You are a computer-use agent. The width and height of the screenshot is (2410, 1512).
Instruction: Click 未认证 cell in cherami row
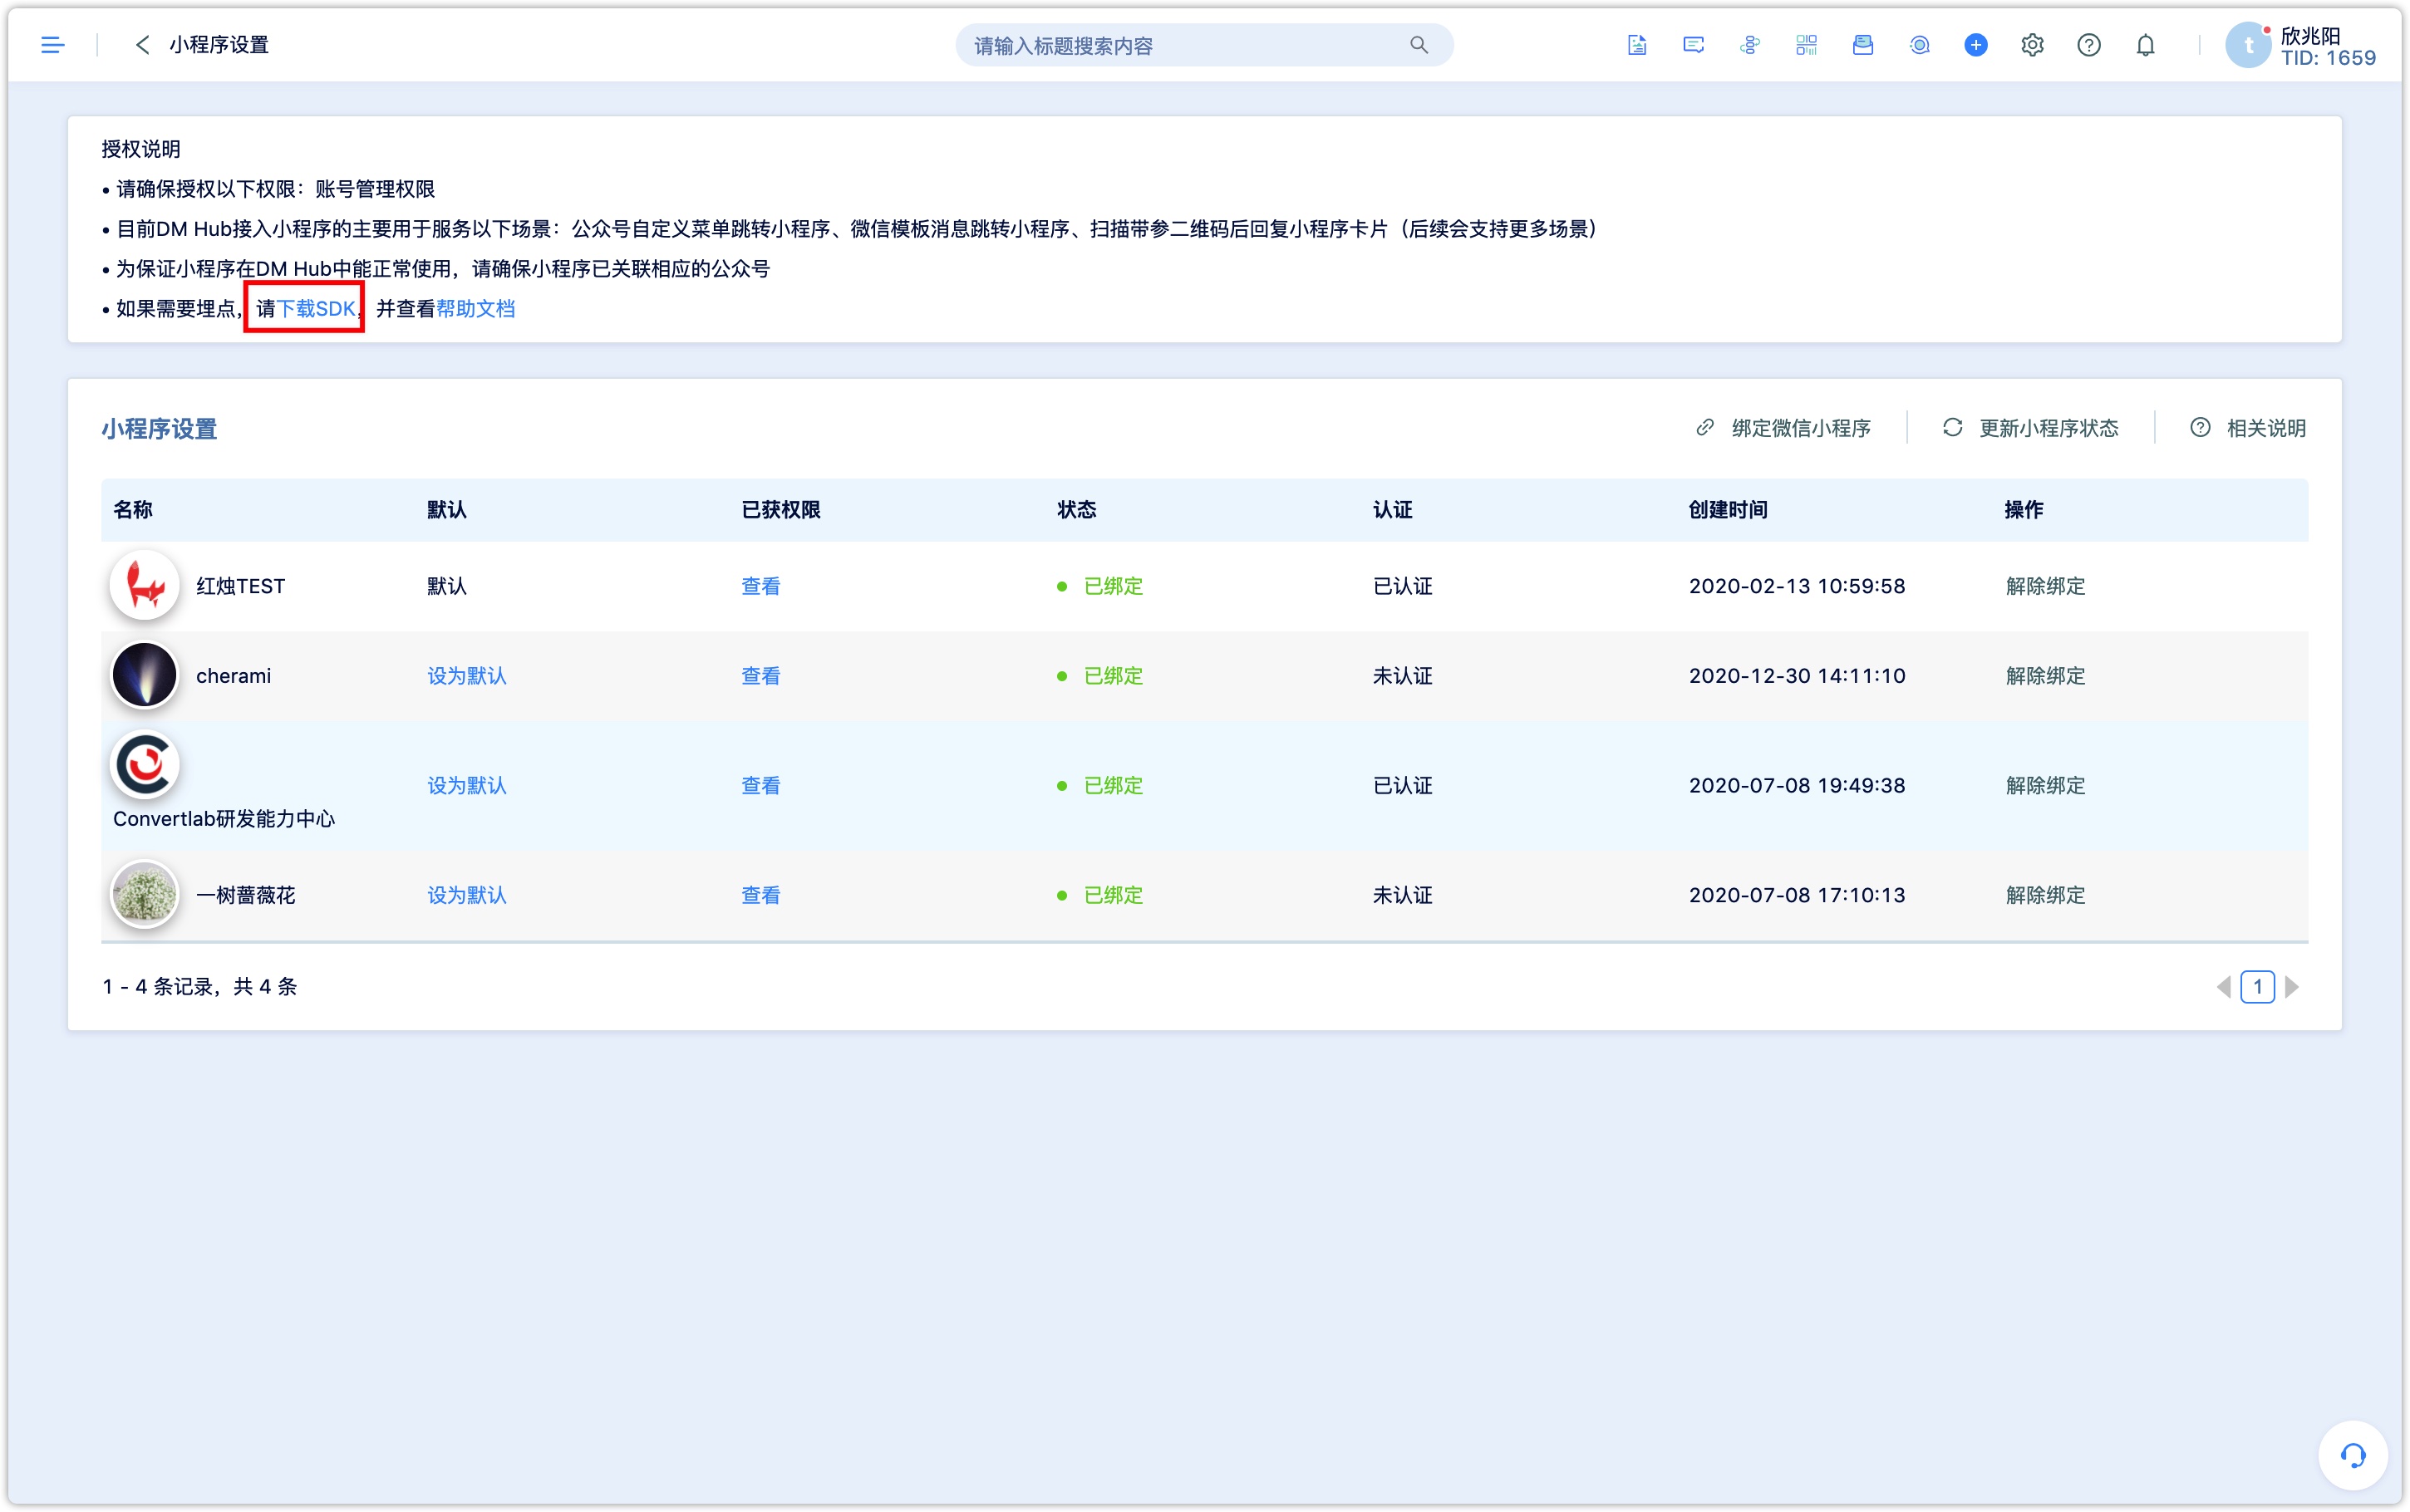pos(1403,676)
